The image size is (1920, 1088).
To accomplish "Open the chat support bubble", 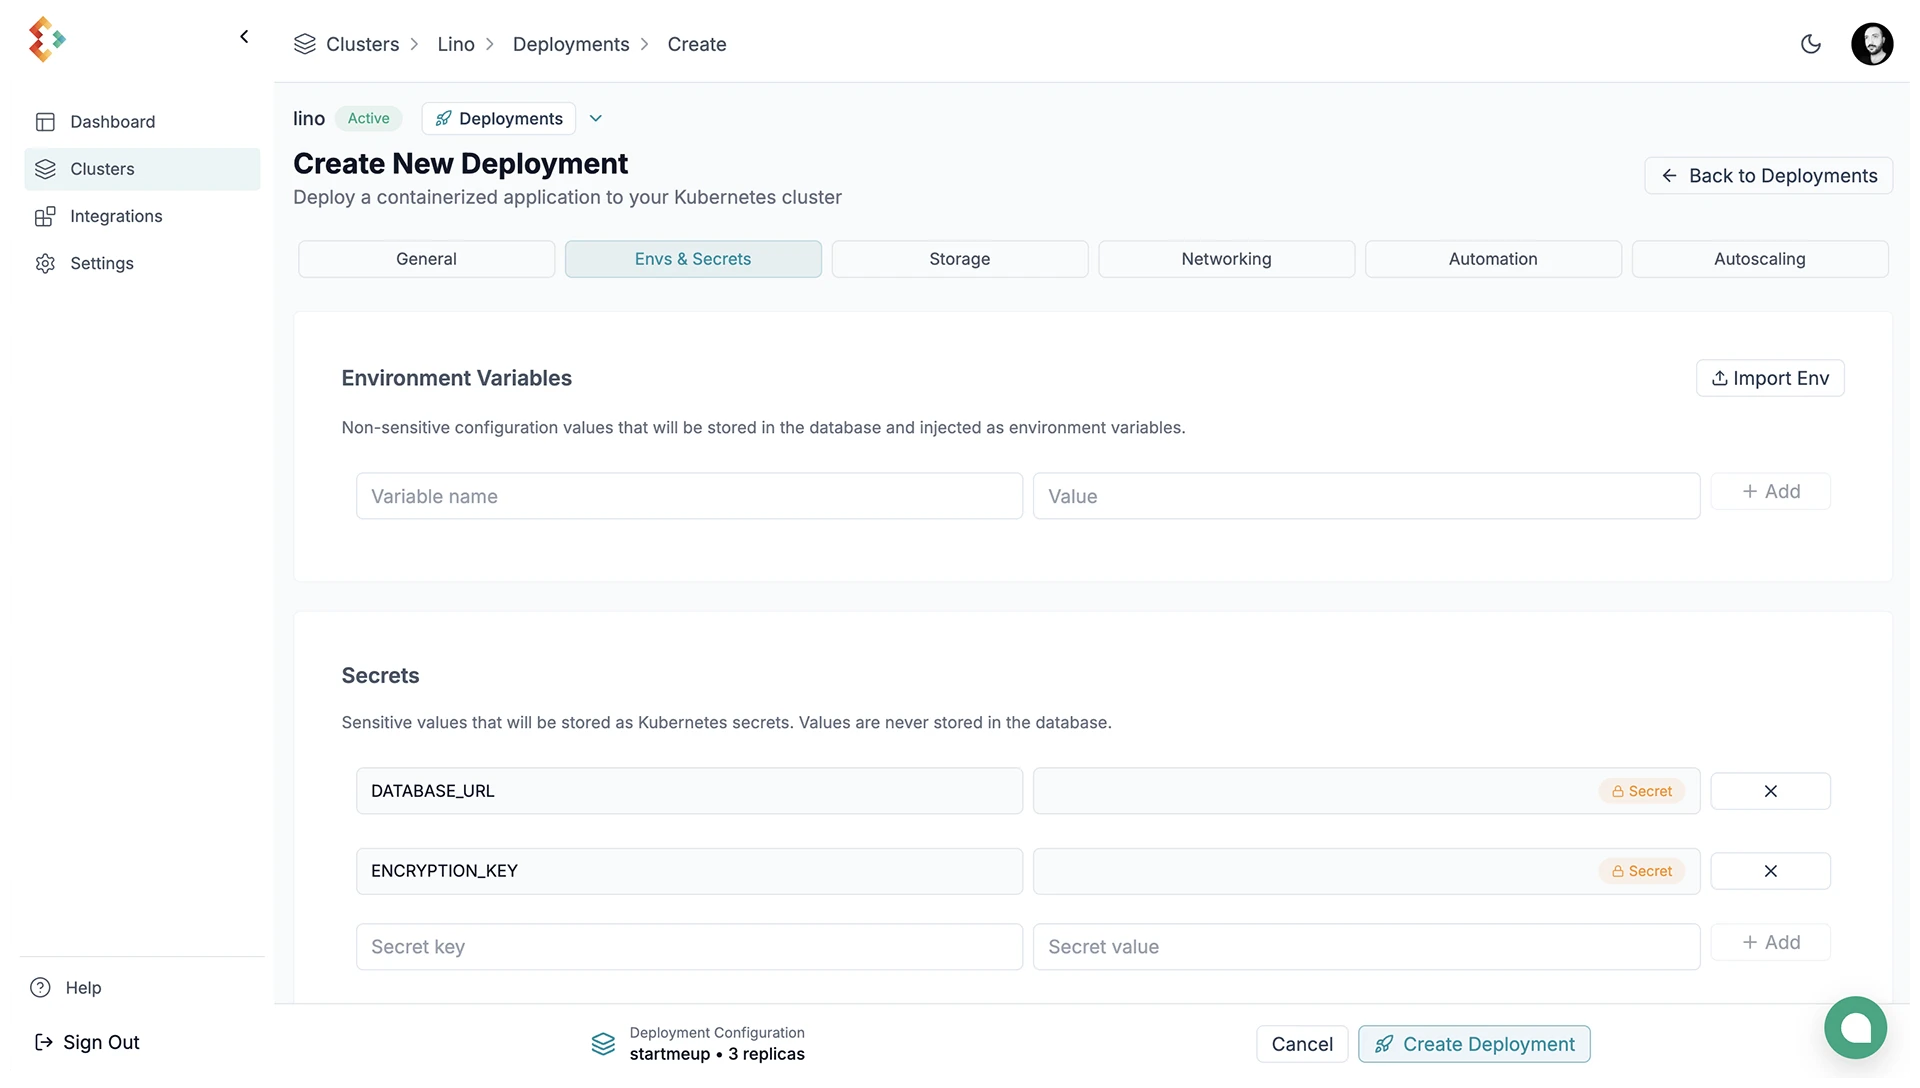I will pyautogui.click(x=1855, y=1027).
